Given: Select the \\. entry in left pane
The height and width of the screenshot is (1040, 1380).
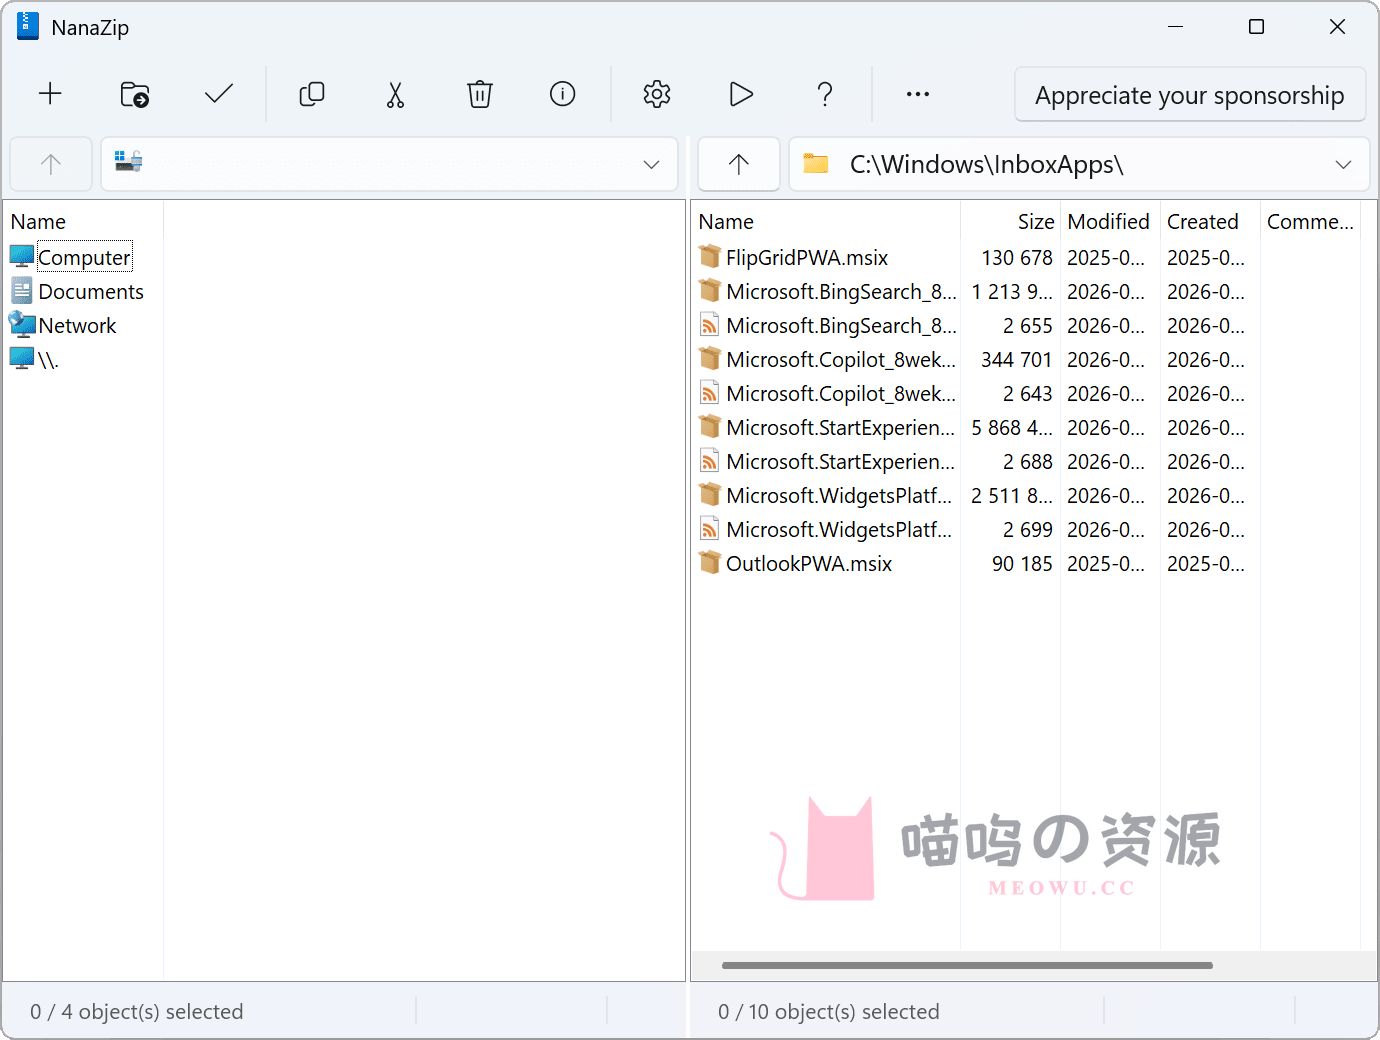Looking at the screenshot, I should coord(48,360).
